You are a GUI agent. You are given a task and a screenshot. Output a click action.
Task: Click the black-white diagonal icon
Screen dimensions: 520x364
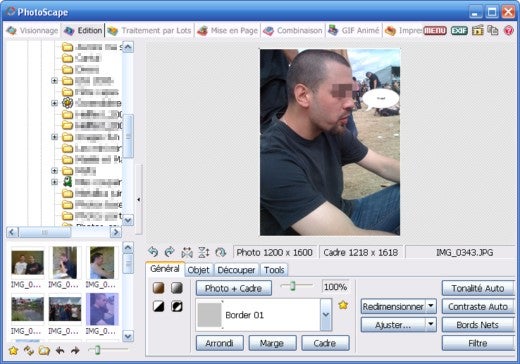(159, 306)
